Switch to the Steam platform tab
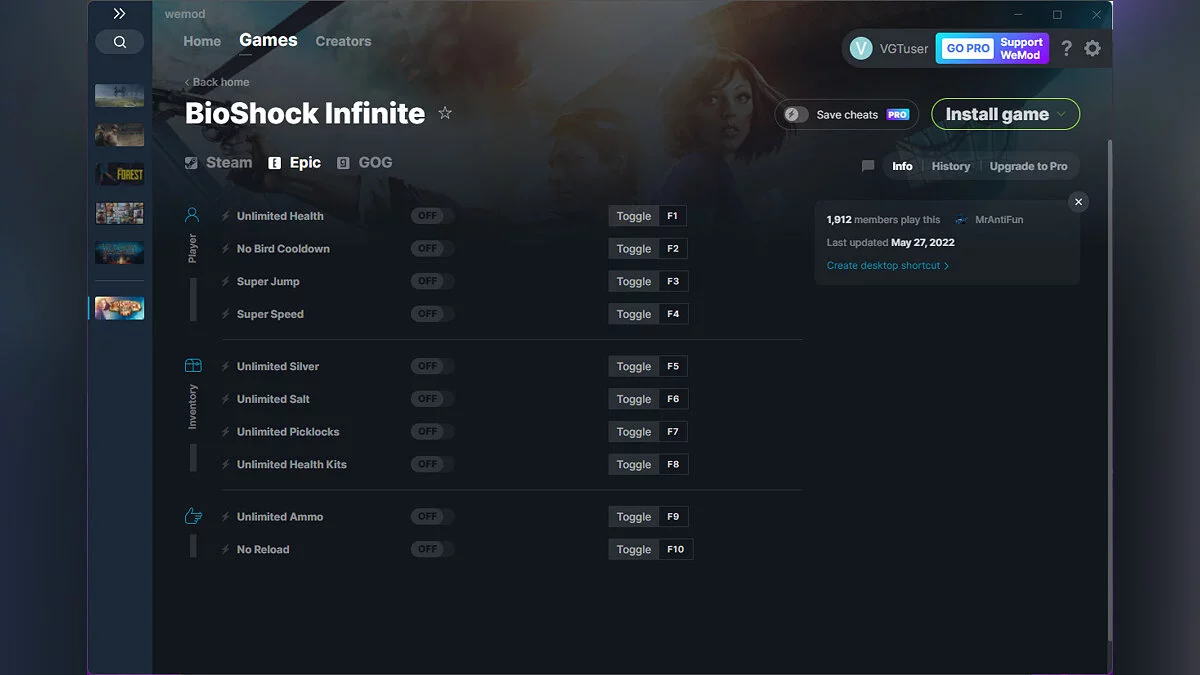This screenshot has width=1200, height=675. pos(218,163)
